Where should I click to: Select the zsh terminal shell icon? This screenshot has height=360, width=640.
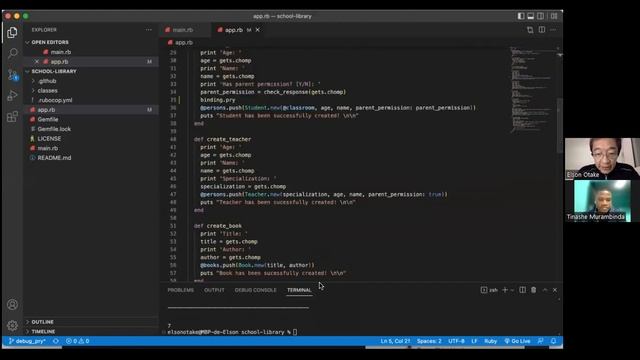[x=489, y=290]
